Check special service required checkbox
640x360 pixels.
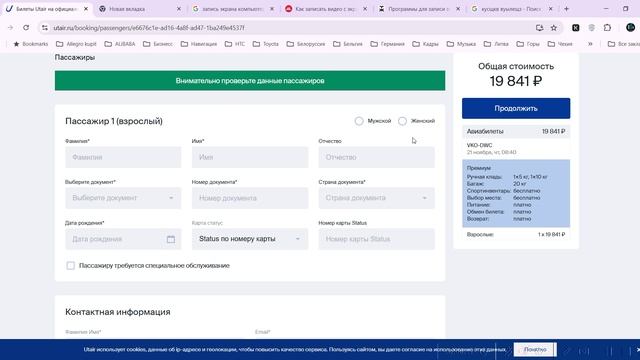[71, 266]
